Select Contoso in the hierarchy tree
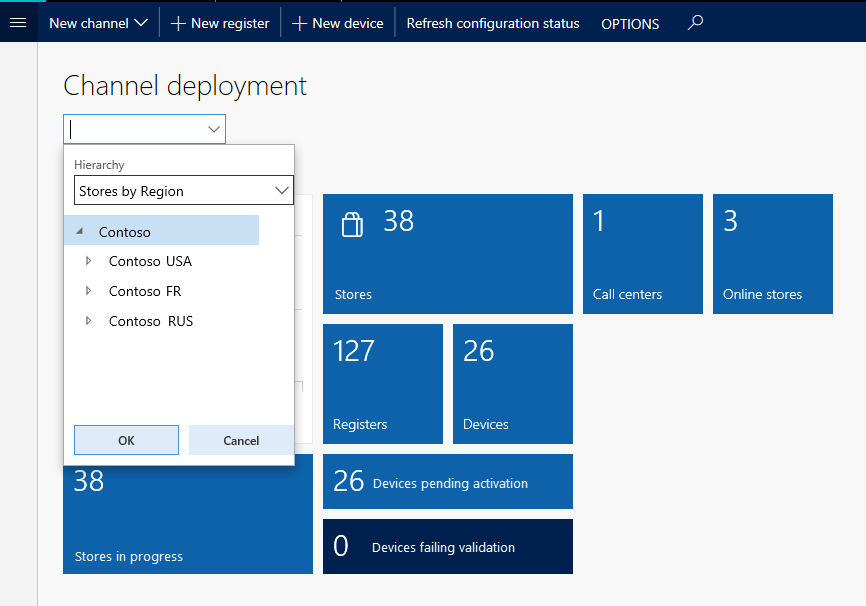 coord(161,230)
